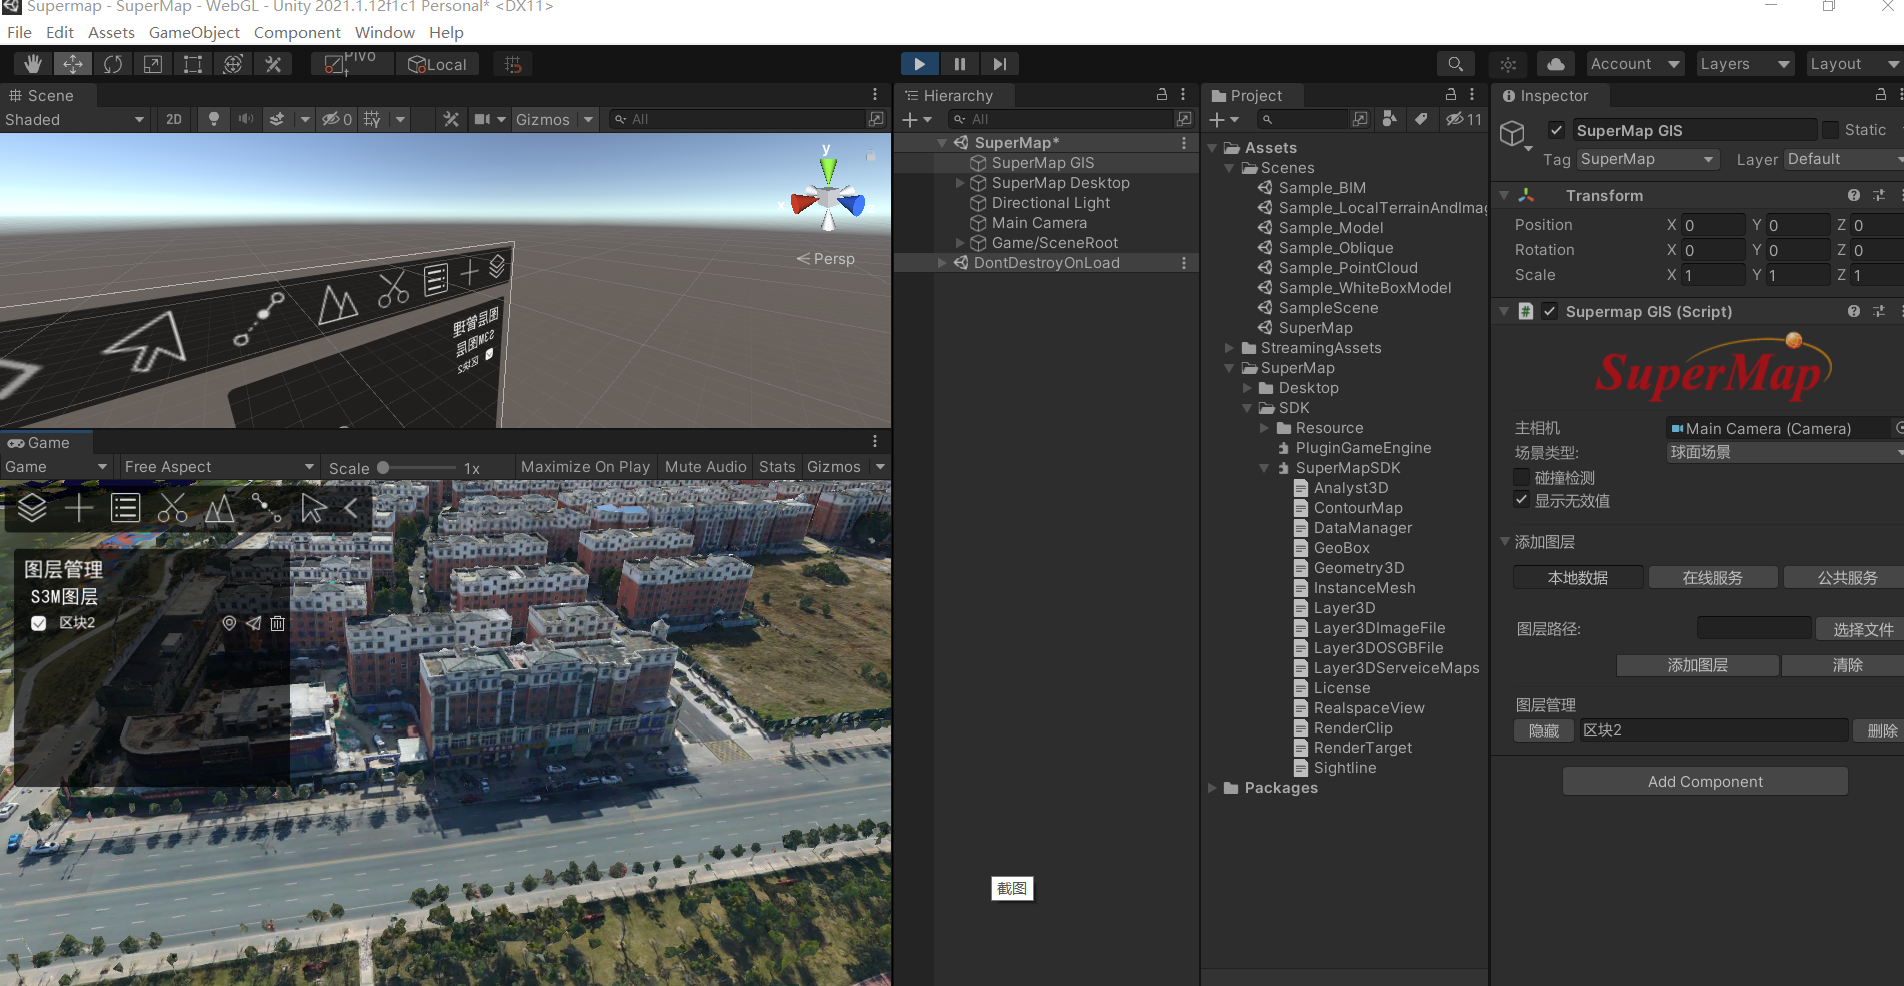This screenshot has height=986, width=1904.
Task: Open the global search icon
Action: coord(1455,64)
